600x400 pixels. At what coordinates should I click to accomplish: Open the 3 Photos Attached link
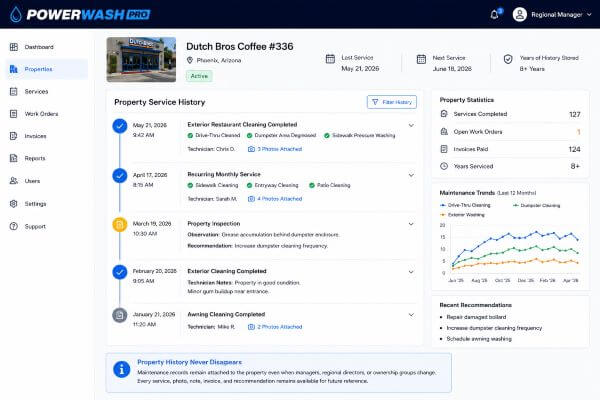pos(275,149)
